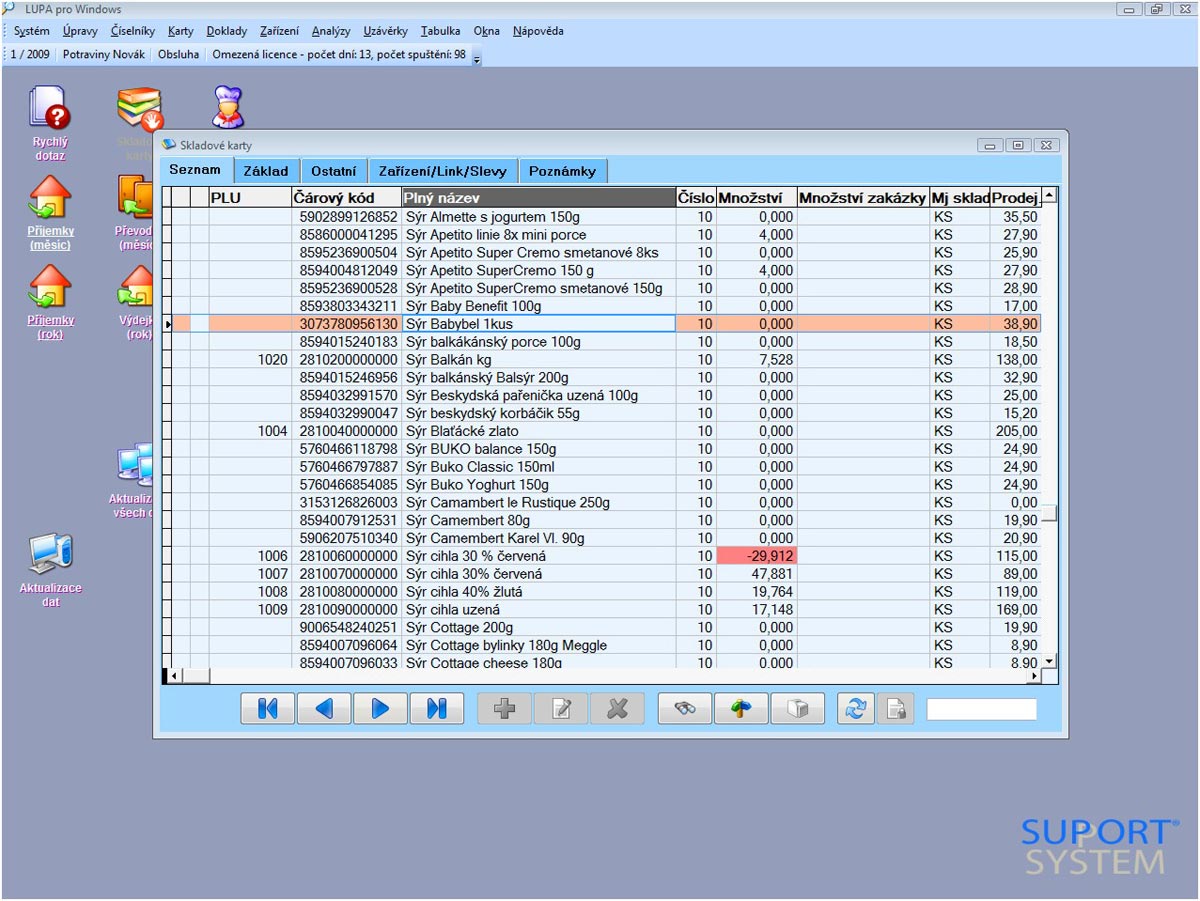This screenshot has width=1200, height=901.
Task: Click the price 205,00 cell
Action: coord(1016,431)
